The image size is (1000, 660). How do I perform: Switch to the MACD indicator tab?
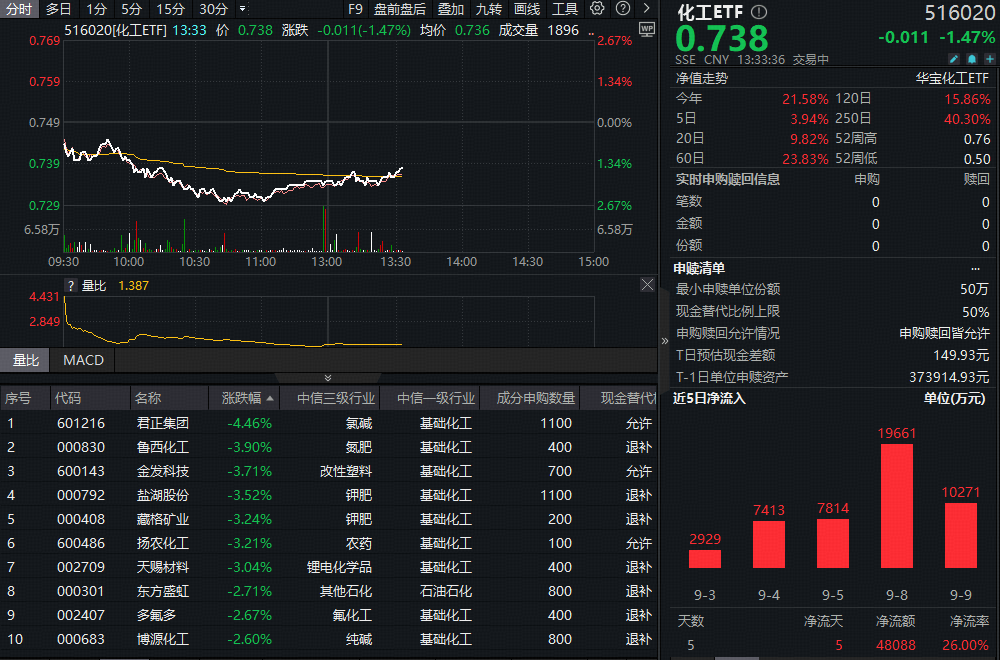pos(81,360)
